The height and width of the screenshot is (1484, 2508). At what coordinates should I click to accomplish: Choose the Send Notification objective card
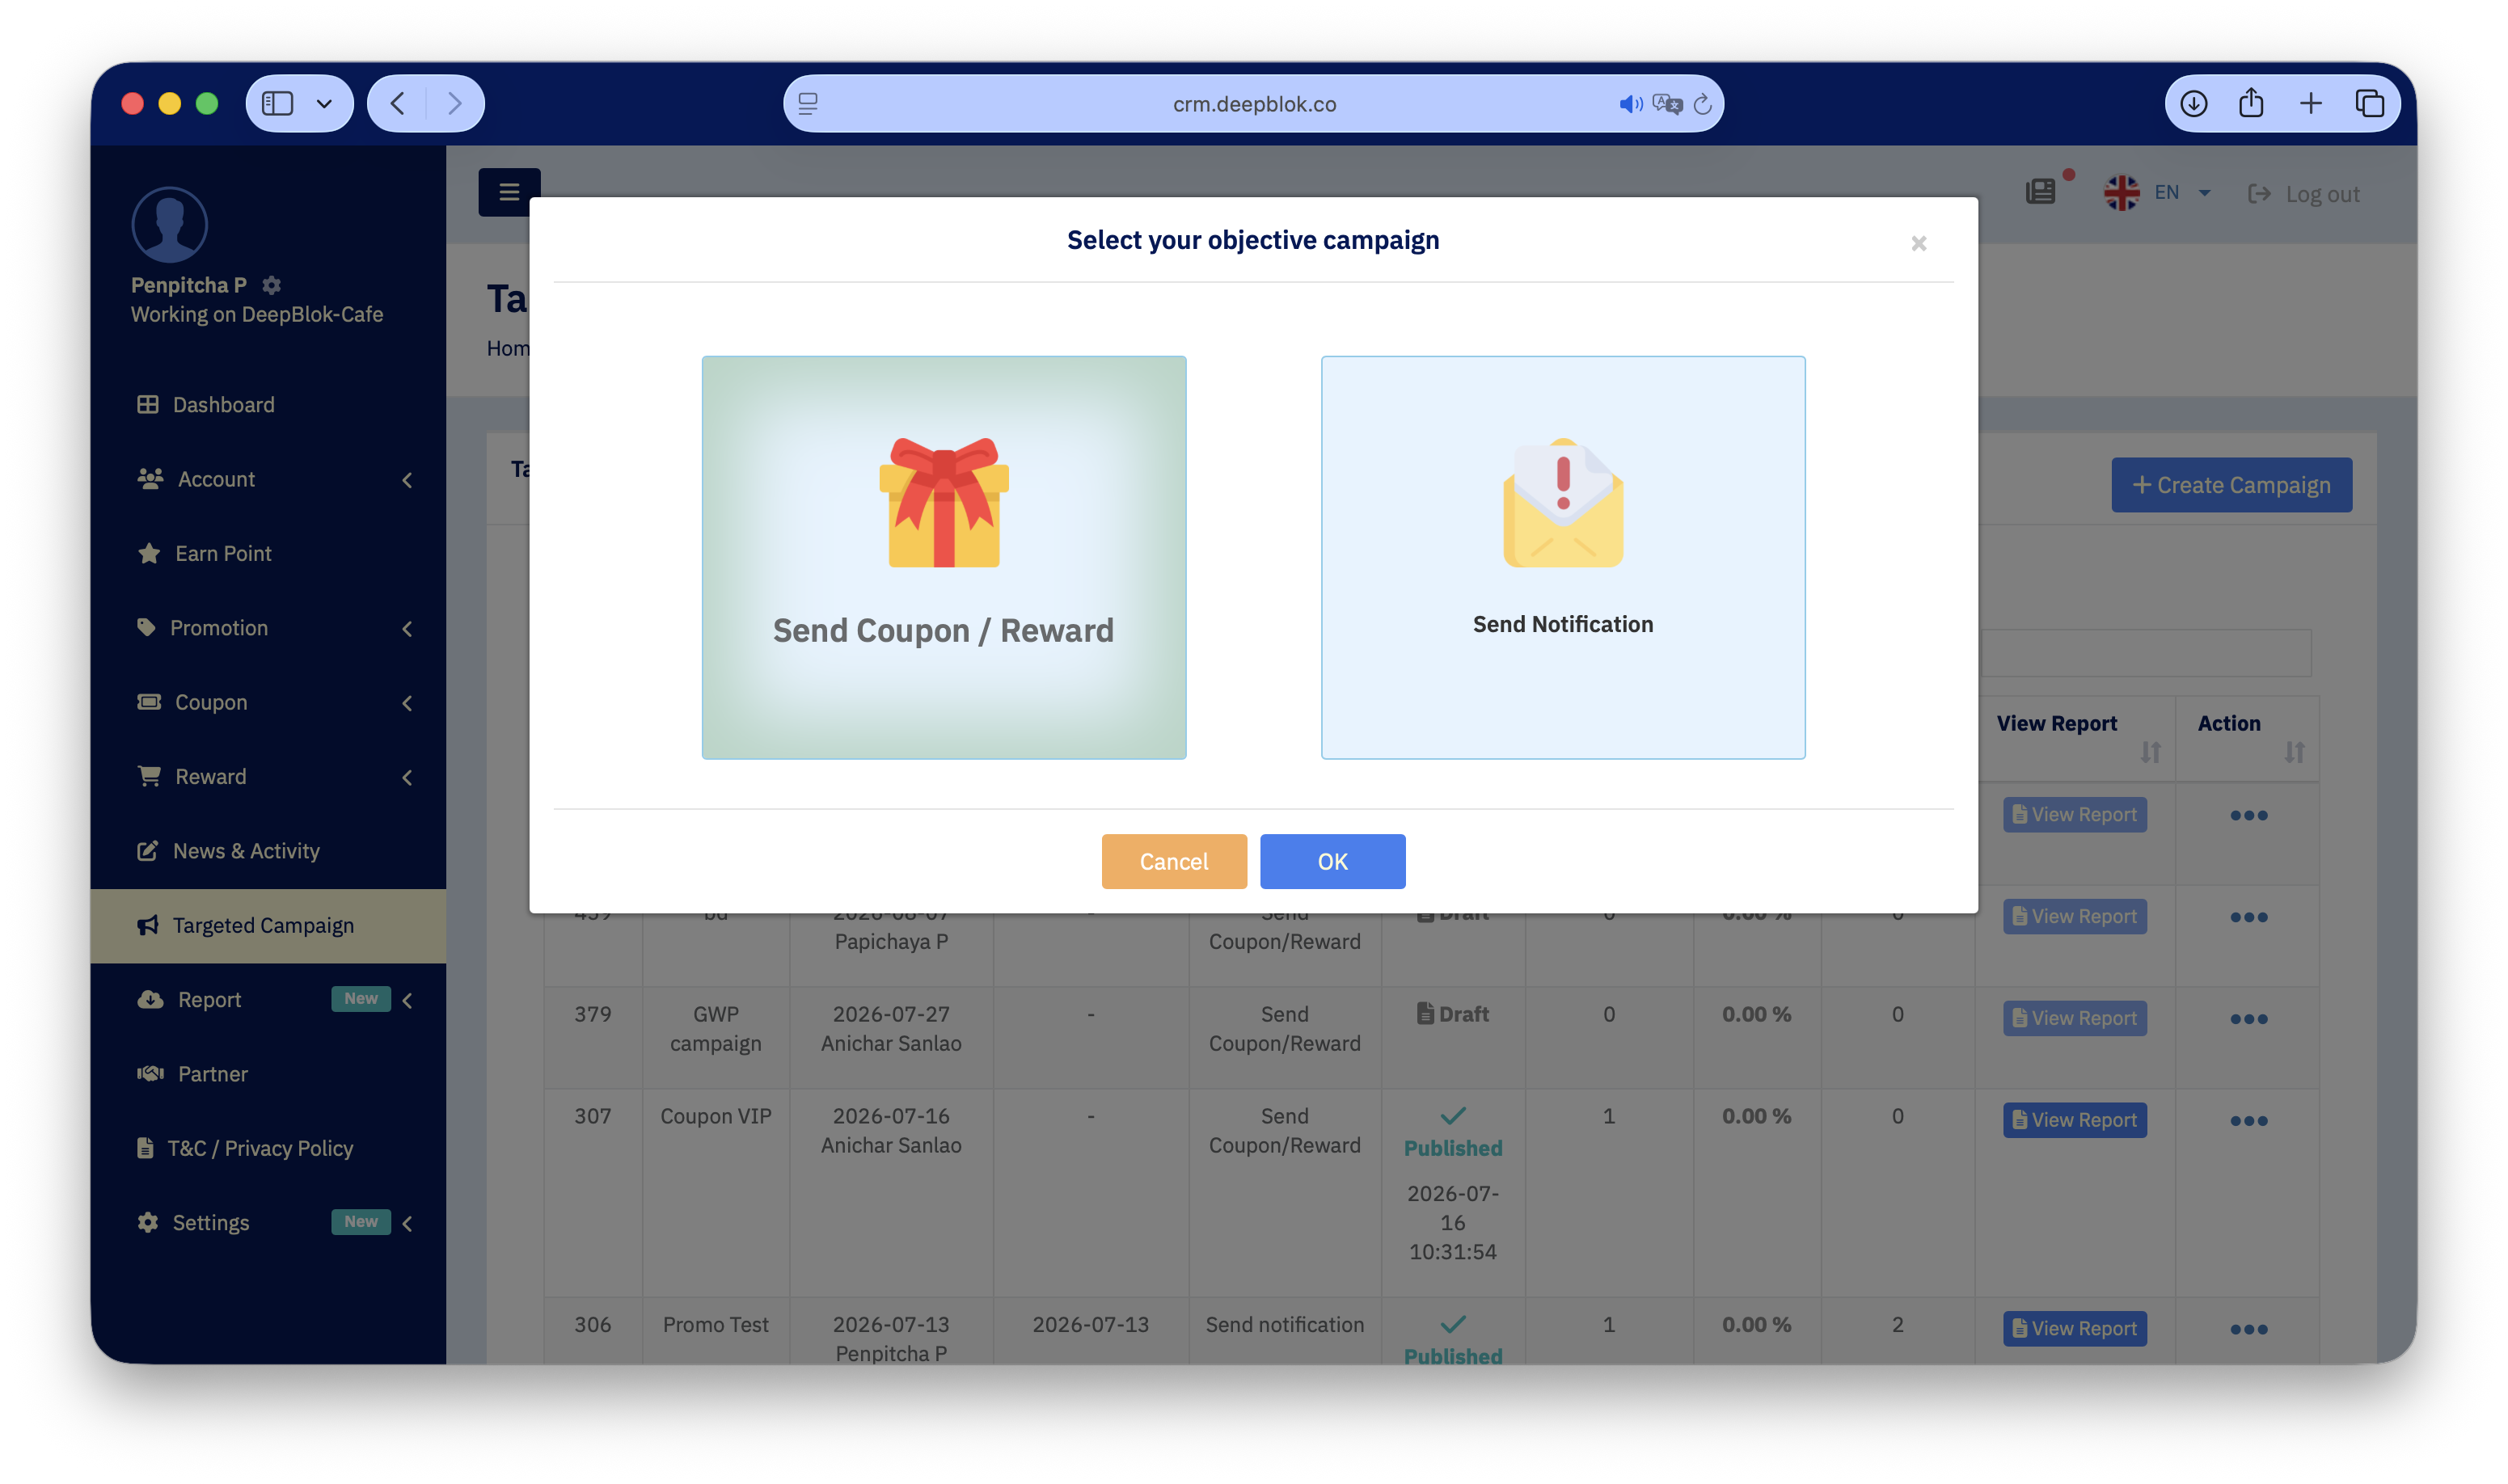point(1562,557)
